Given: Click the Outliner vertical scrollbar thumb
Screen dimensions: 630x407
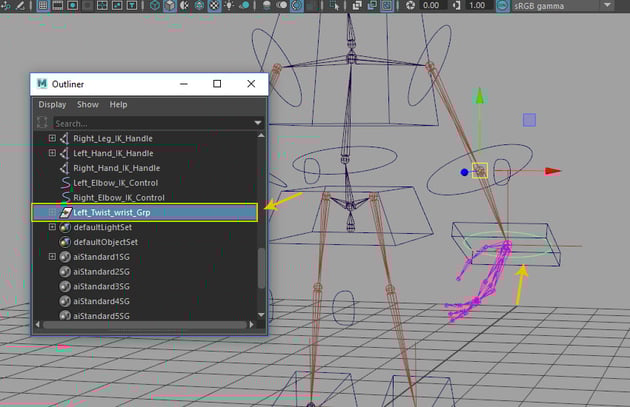Looking at the screenshot, I should [263, 270].
